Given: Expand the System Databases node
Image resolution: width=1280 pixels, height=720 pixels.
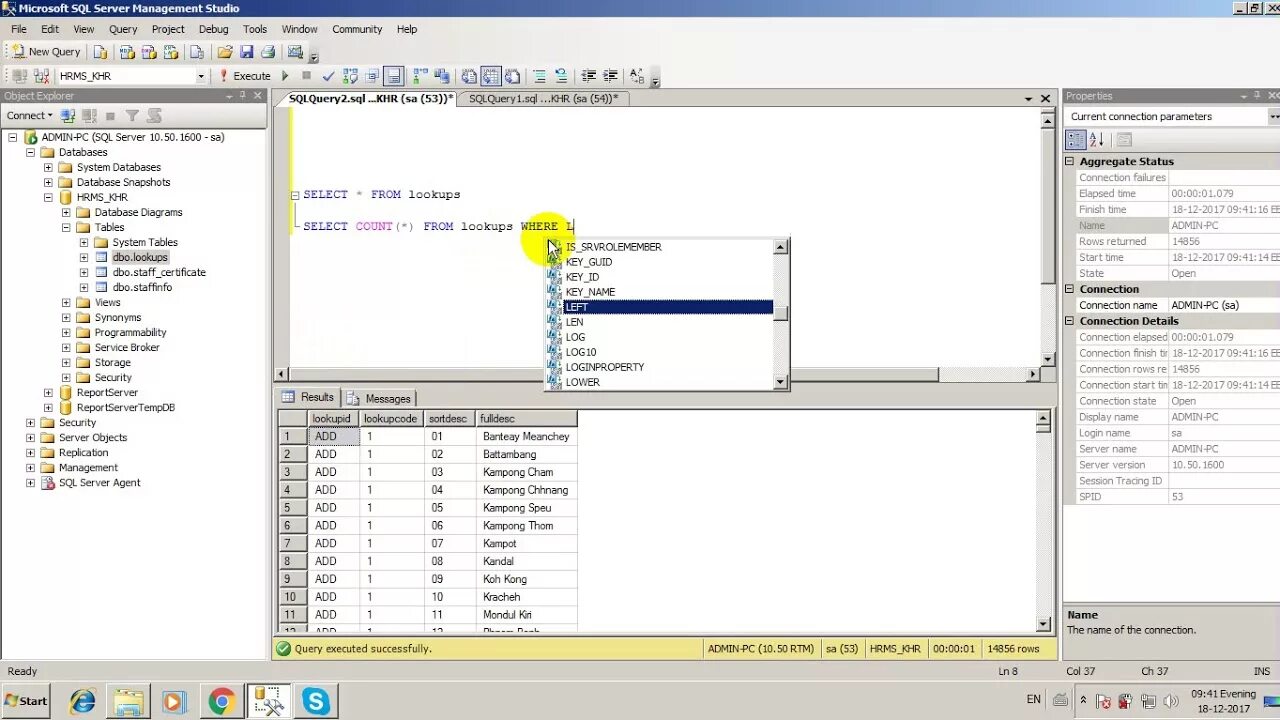Looking at the screenshot, I should (x=48, y=167).
